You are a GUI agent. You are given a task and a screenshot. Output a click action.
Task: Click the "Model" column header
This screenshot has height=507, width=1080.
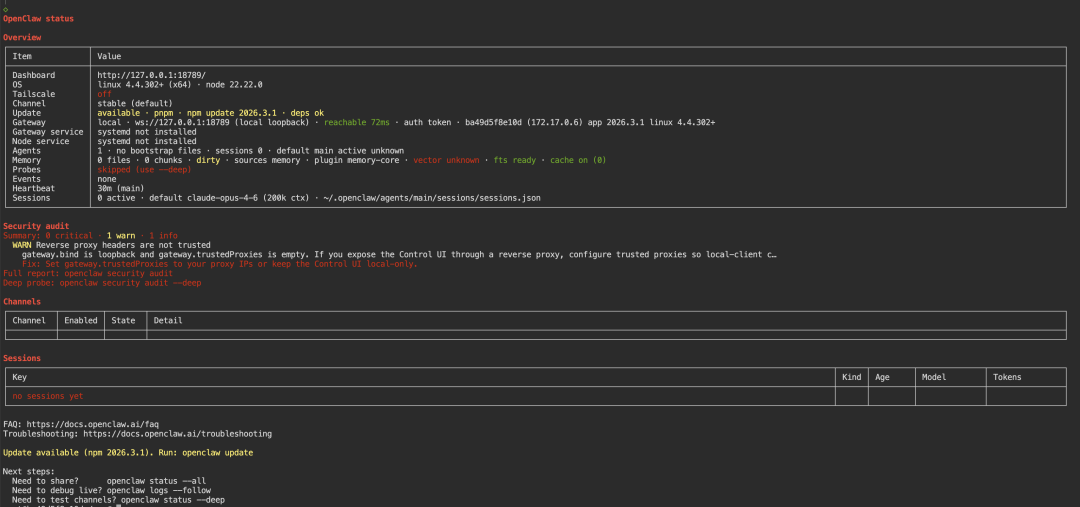click(934, 377)
